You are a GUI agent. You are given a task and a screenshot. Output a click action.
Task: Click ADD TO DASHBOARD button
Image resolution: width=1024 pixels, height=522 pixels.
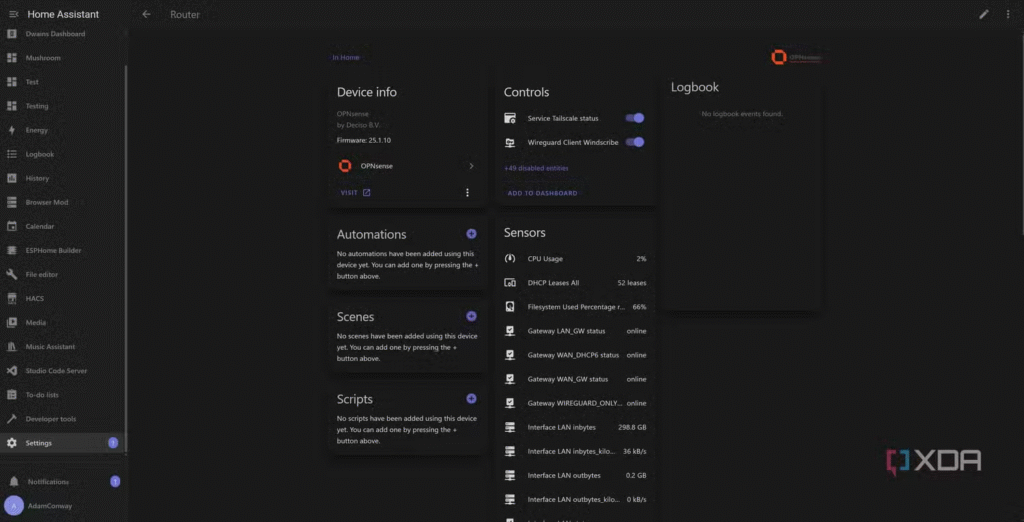coord(542,193)
